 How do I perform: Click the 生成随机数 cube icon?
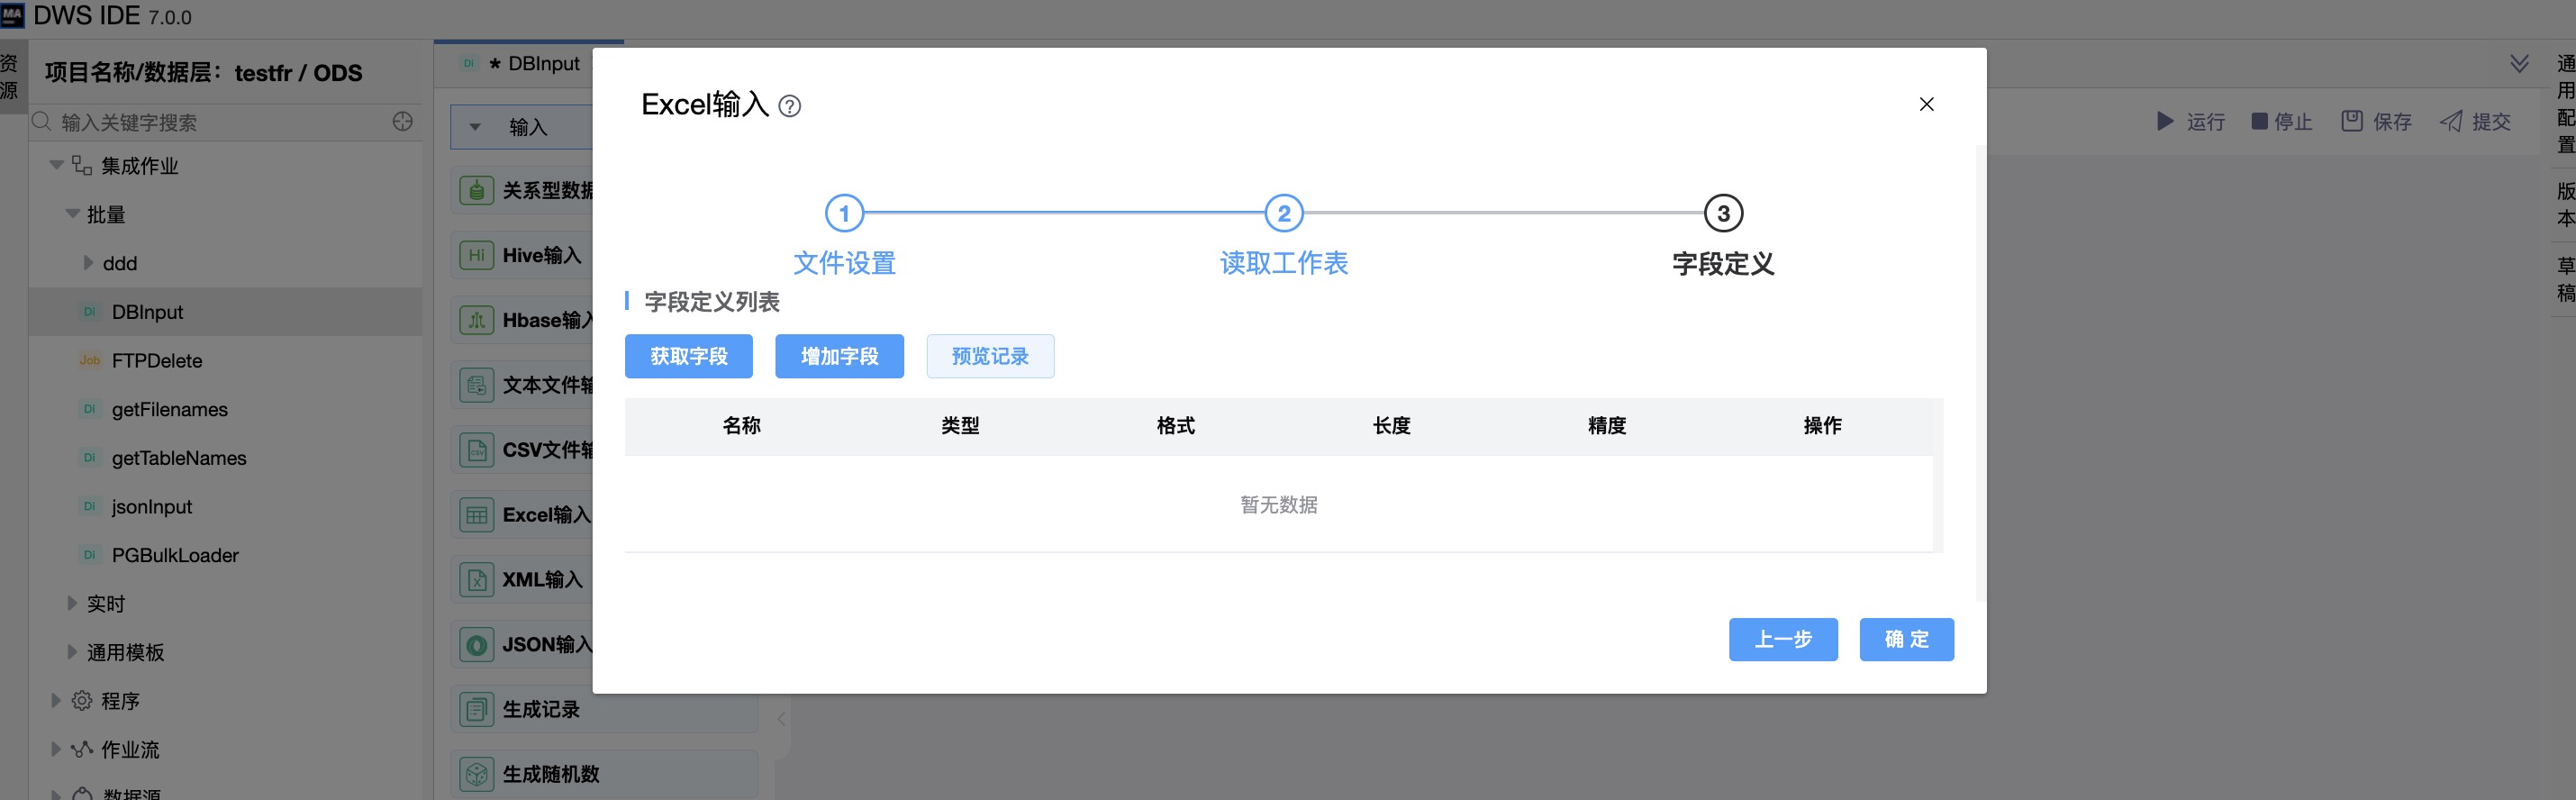click(476, 774)
